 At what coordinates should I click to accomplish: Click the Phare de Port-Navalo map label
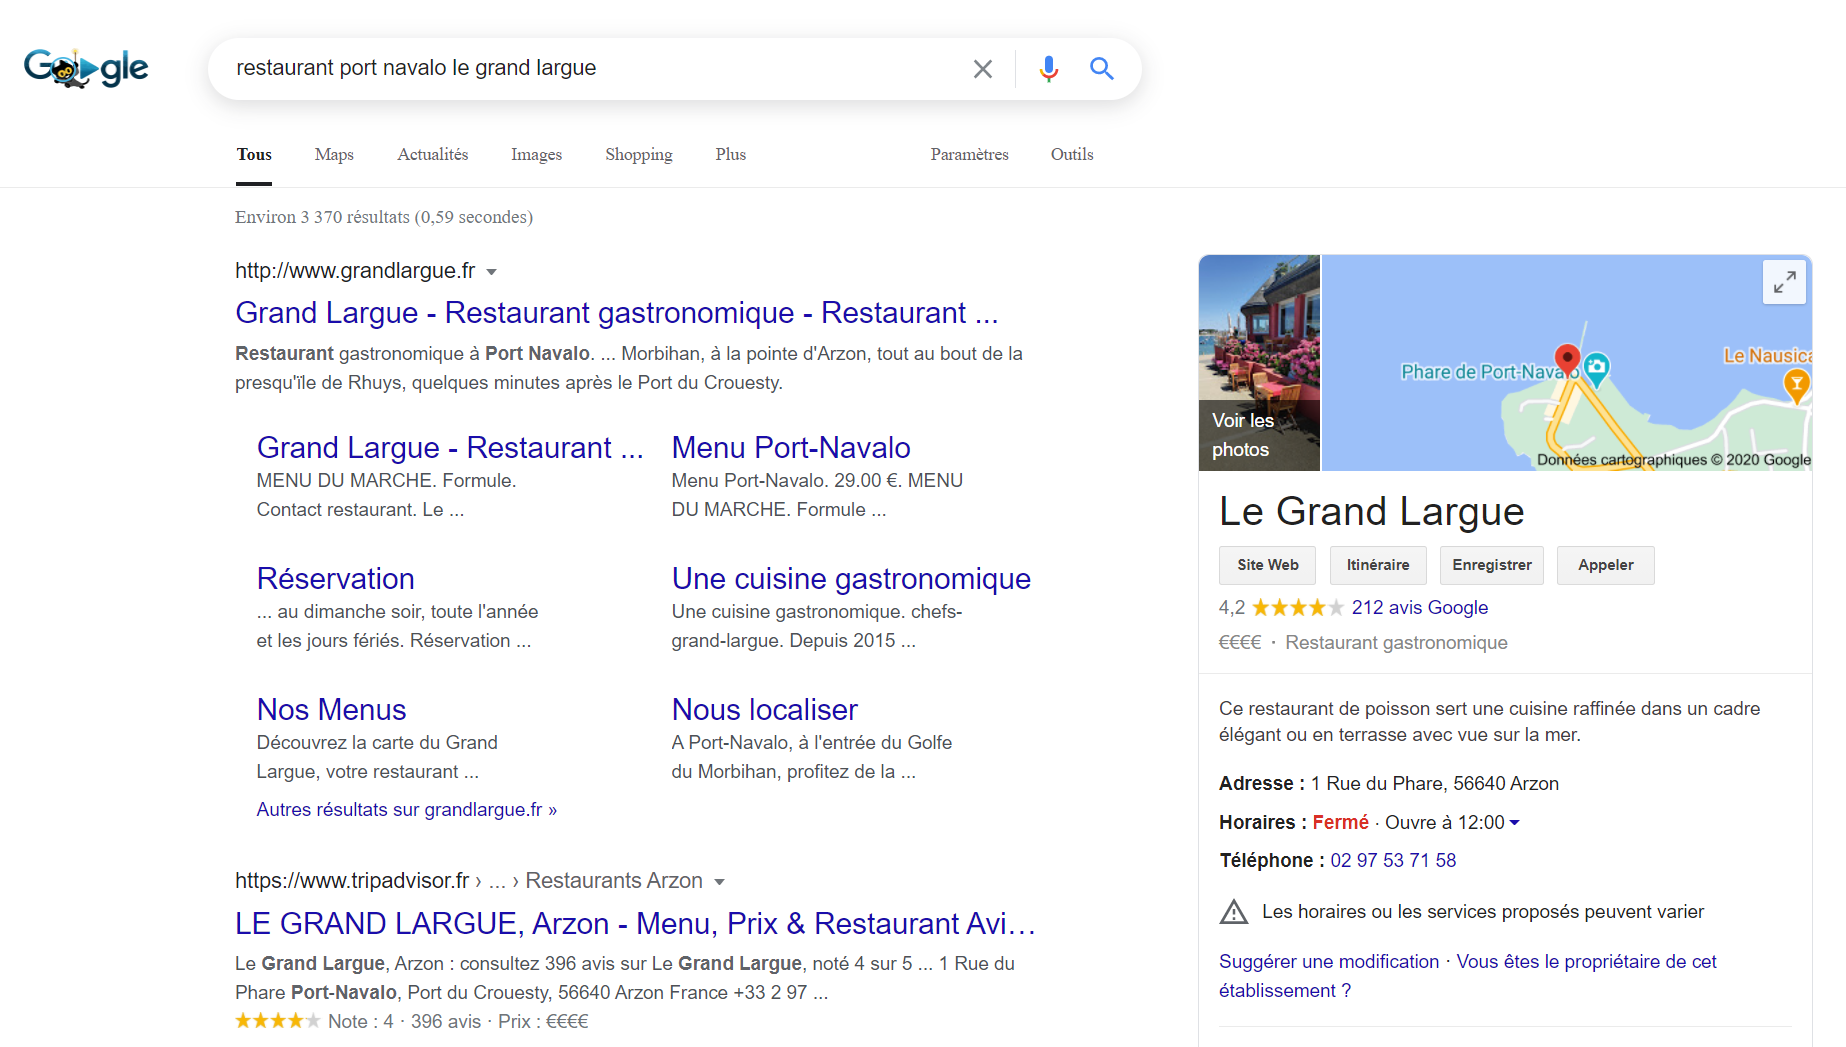1488,372
